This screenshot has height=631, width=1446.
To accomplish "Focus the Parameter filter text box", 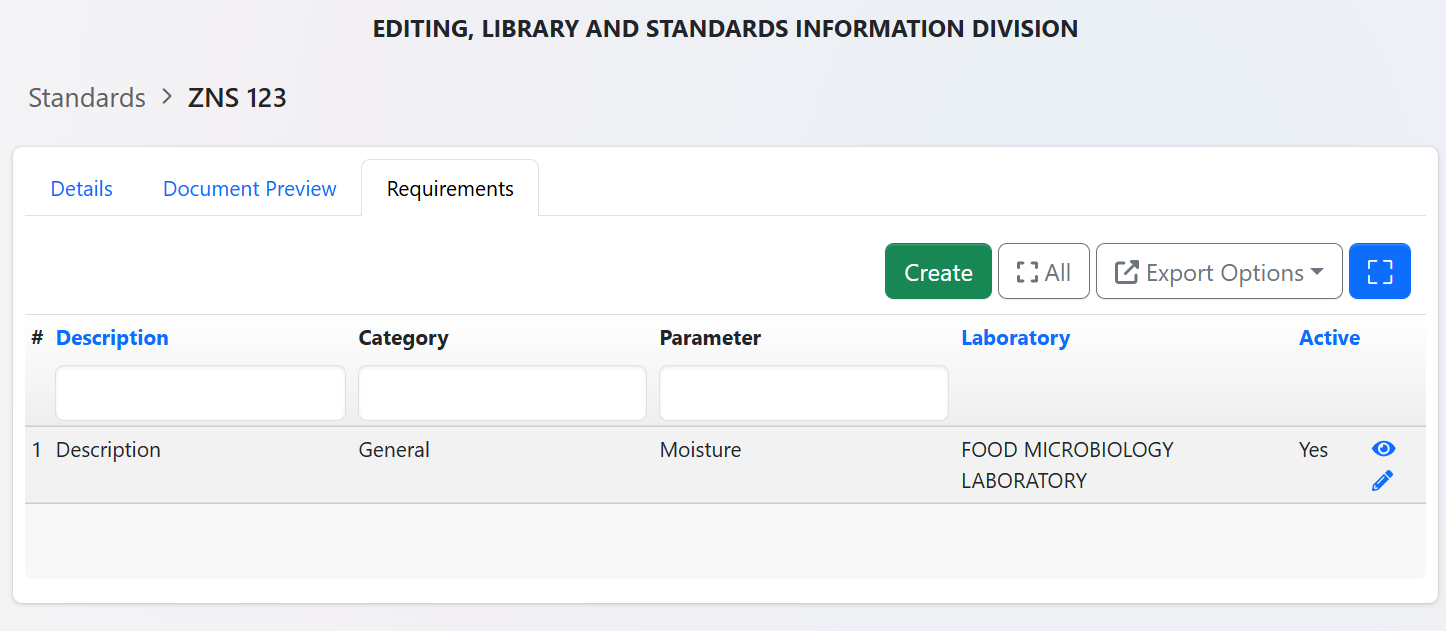I will pos(803,393).
